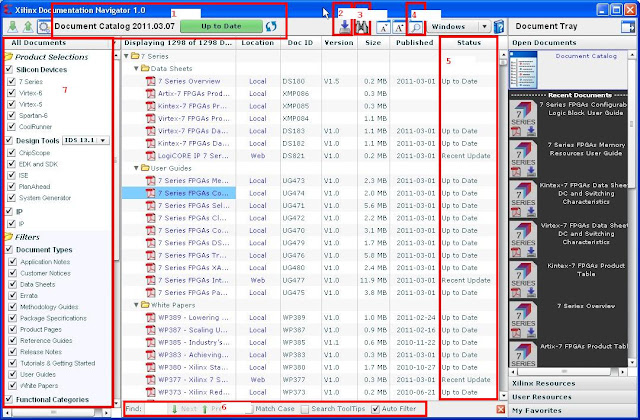Click the decrease font size icon
This screenshot has height=420, width=640.
383,28
